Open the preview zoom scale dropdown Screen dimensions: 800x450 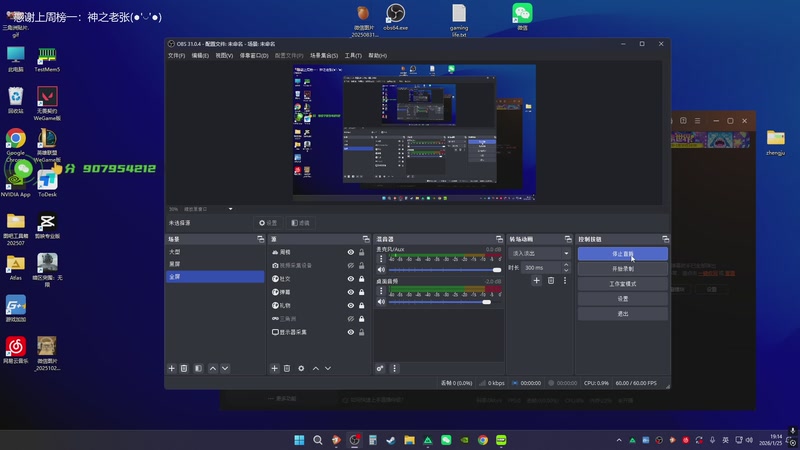(231, 209)
